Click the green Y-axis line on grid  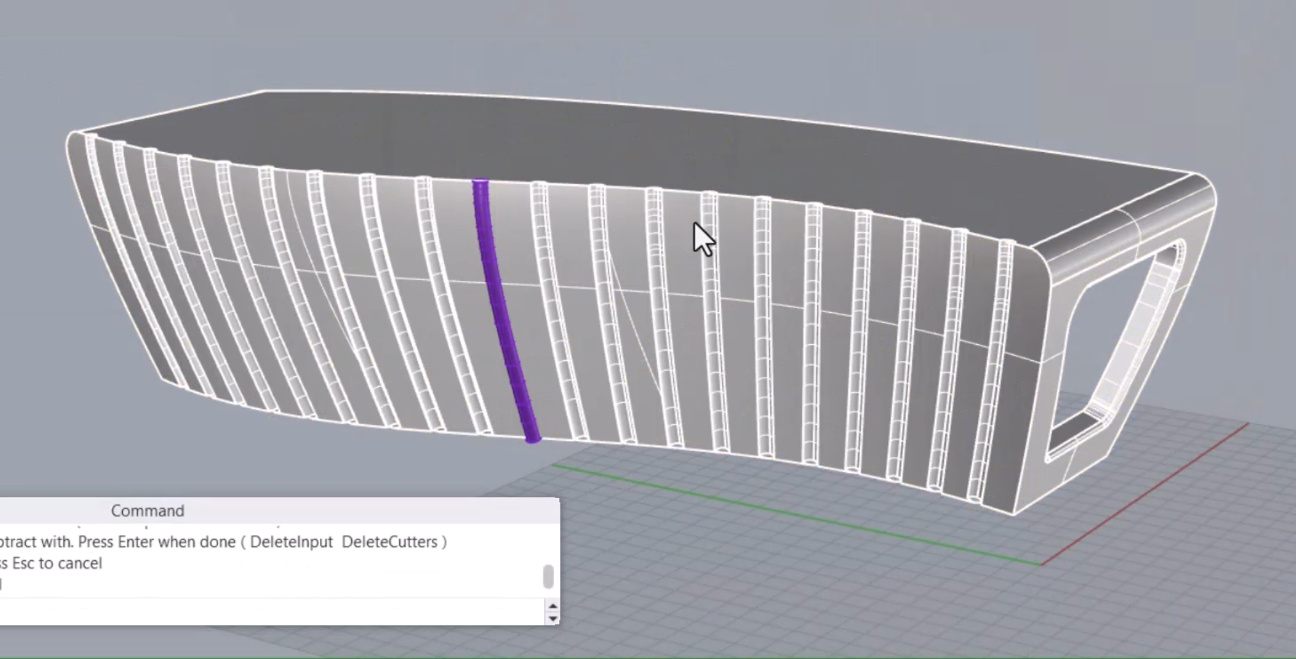[750, 508]
